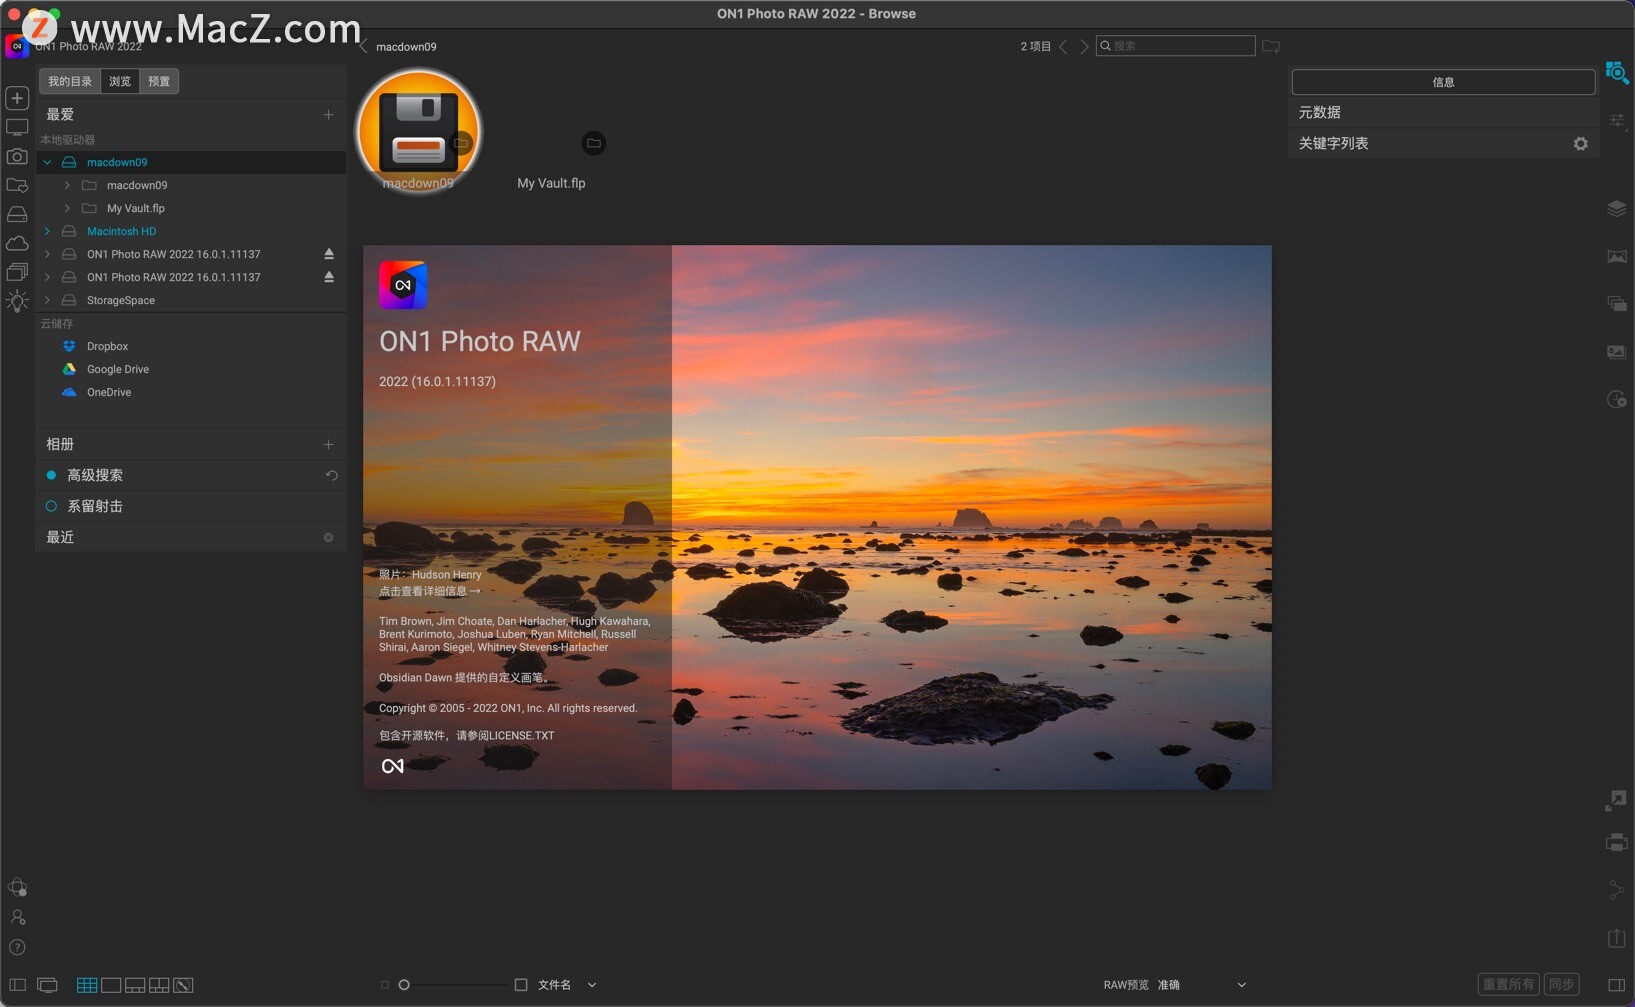The width and height of the screenshot is (1635, 1007).
Task: Click the Resize icon on right toolbar
Action: pyautogui.click(x=1616, y=800)
